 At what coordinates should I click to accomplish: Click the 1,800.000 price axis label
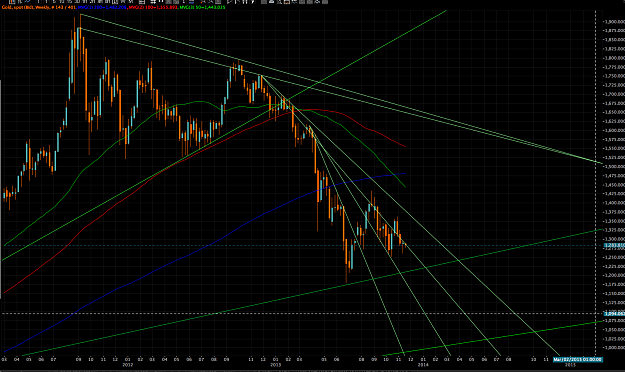[614, 58]
